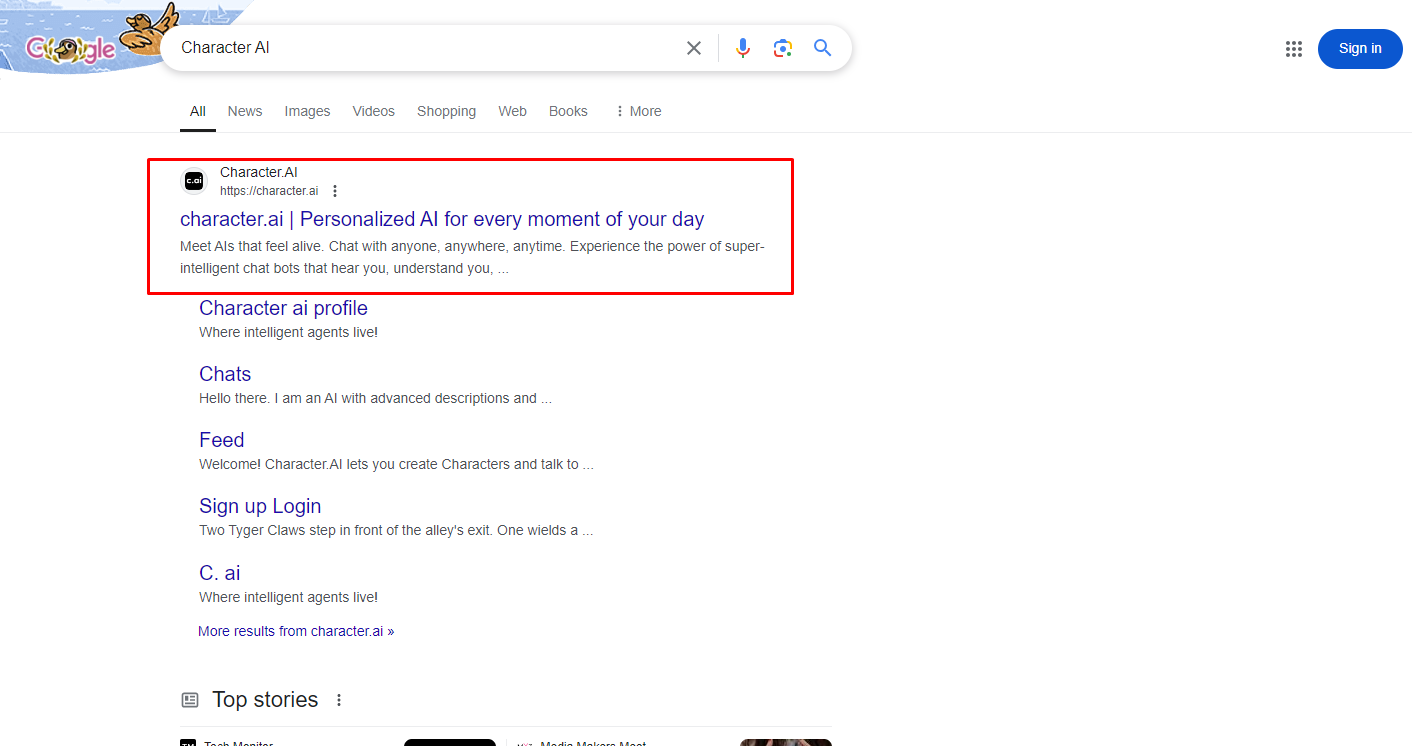Open the Google apps grid
The height and width of the screenshot is (746, 1412).
[x=1293, y=49]
